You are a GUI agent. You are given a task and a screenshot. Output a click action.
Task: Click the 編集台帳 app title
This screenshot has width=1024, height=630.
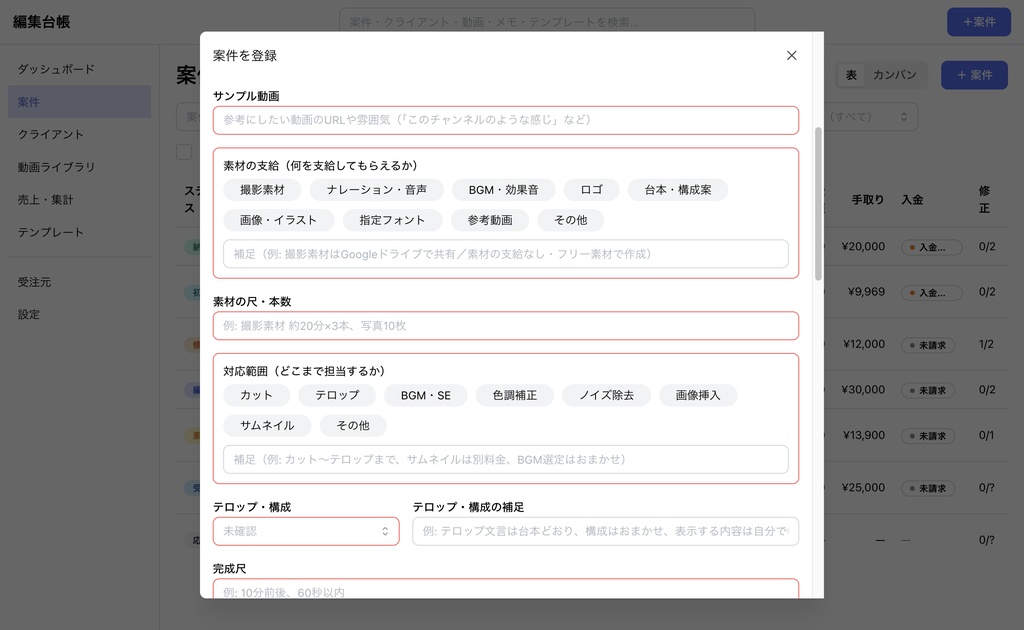click(x=41, y=22)
